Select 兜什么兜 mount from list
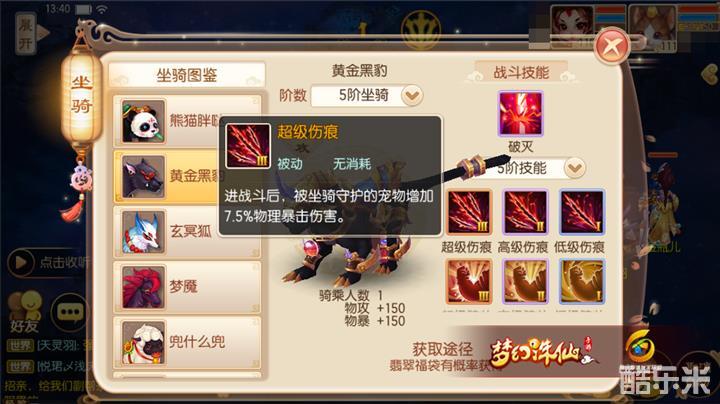The image size is (720, 404). [x=187, y=342]
